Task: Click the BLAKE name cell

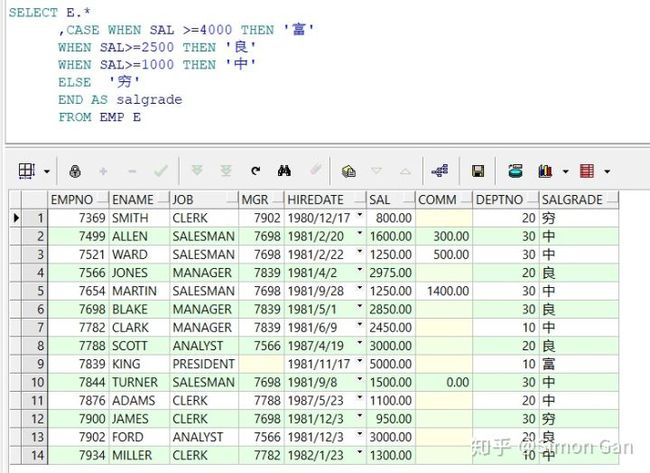Action: point(139,309)
